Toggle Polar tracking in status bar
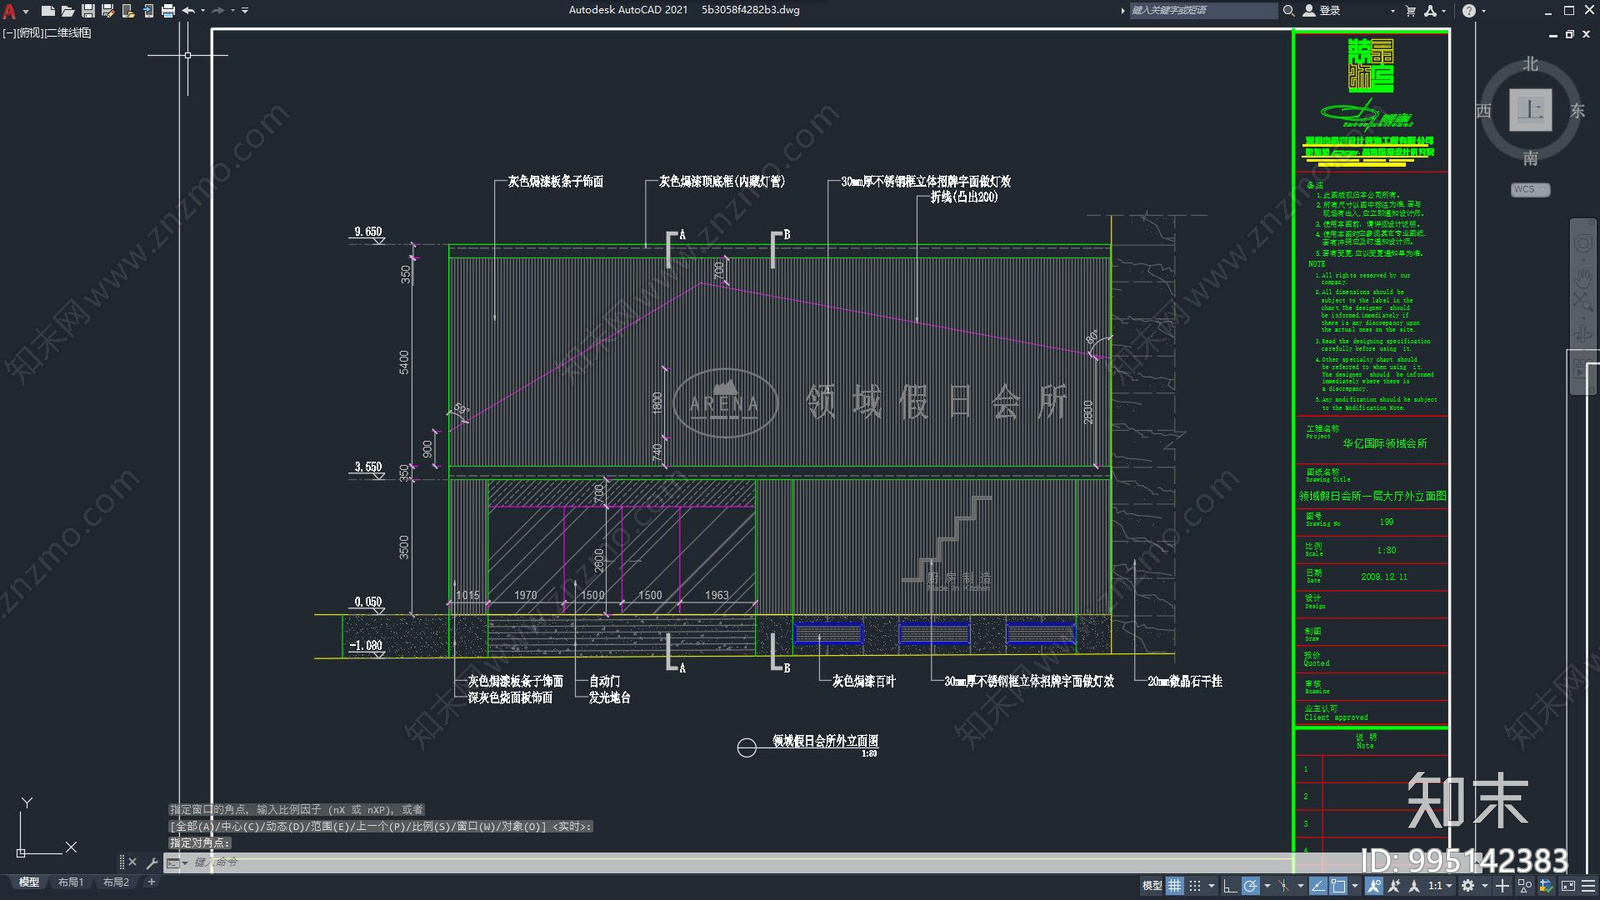 point(1251,886)
